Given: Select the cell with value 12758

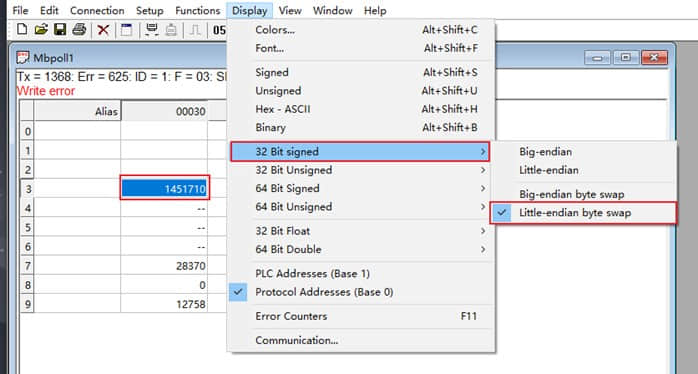Looking at the screenshot, I should click(164, 304).
